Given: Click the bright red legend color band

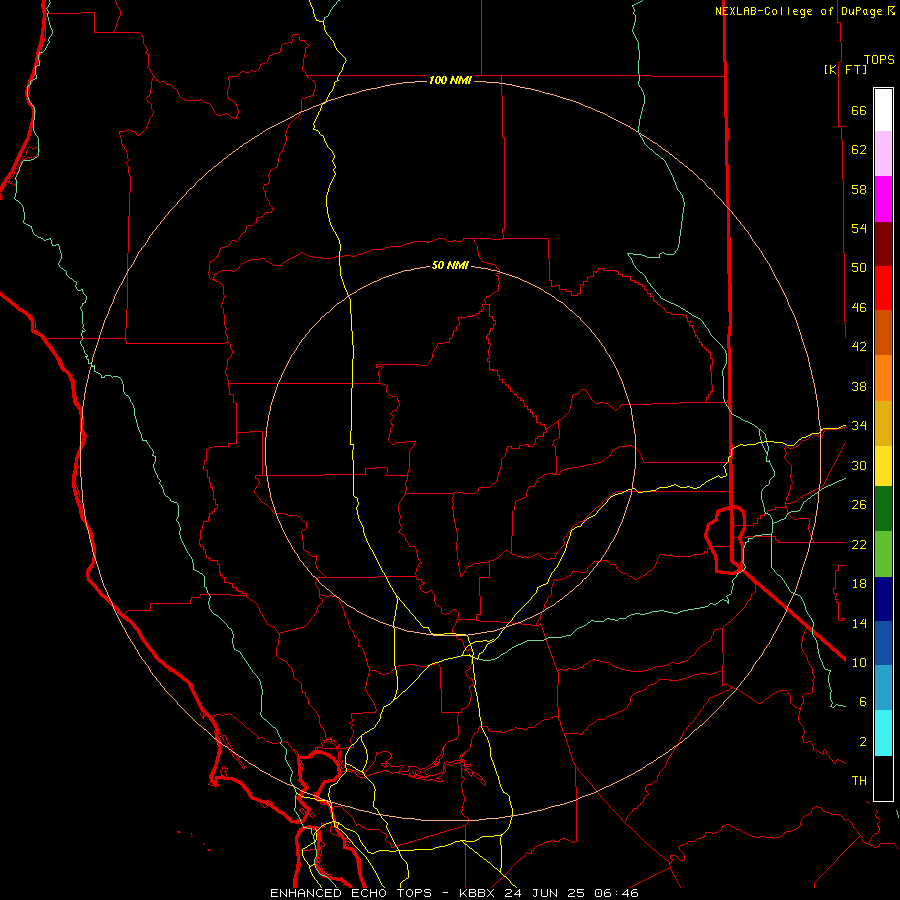Looking at the screenshot, I should pos(883,288).
